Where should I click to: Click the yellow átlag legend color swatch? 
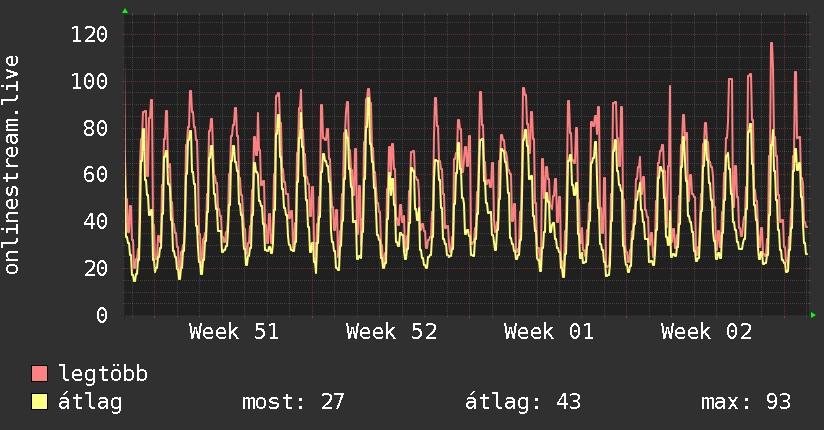click(40, 402)
